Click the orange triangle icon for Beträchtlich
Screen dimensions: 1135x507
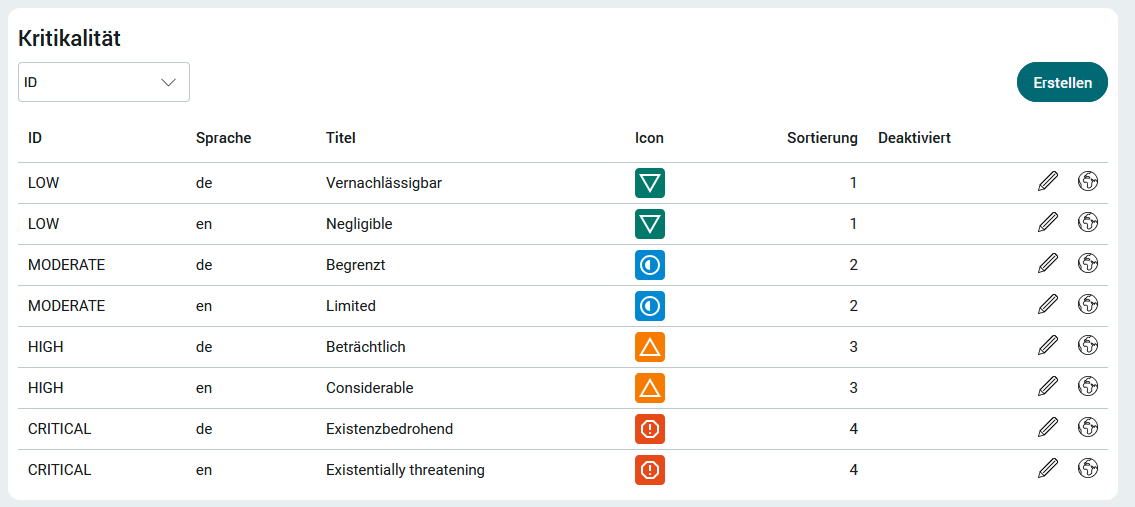[x=650, y=347]
